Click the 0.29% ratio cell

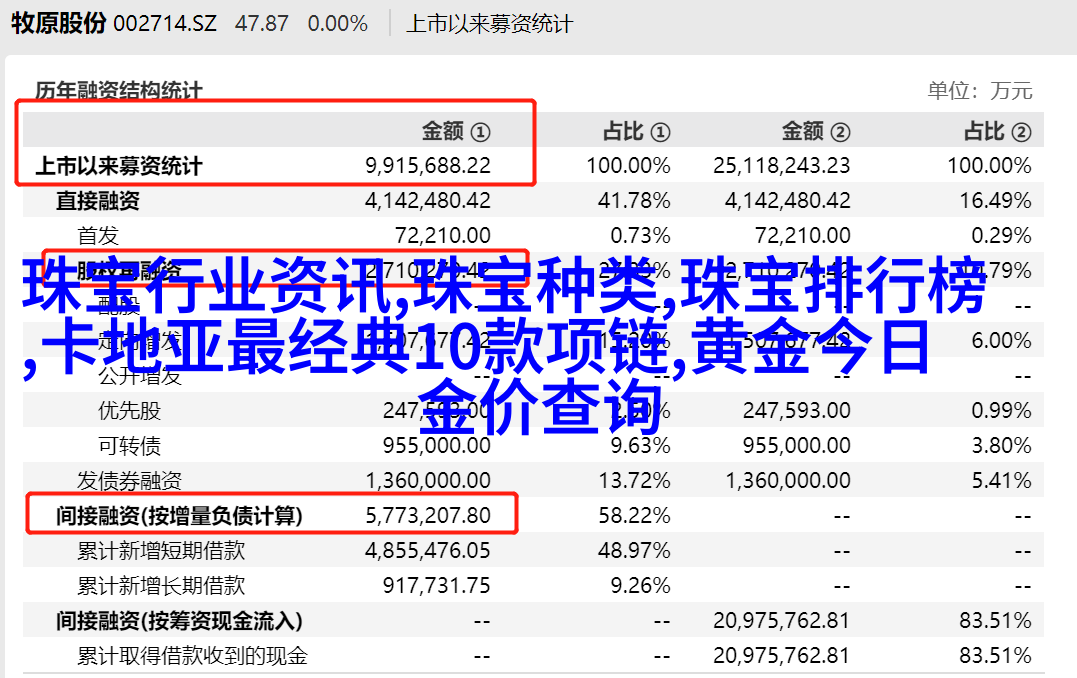pyautogui.click(x=1001, y=236)
